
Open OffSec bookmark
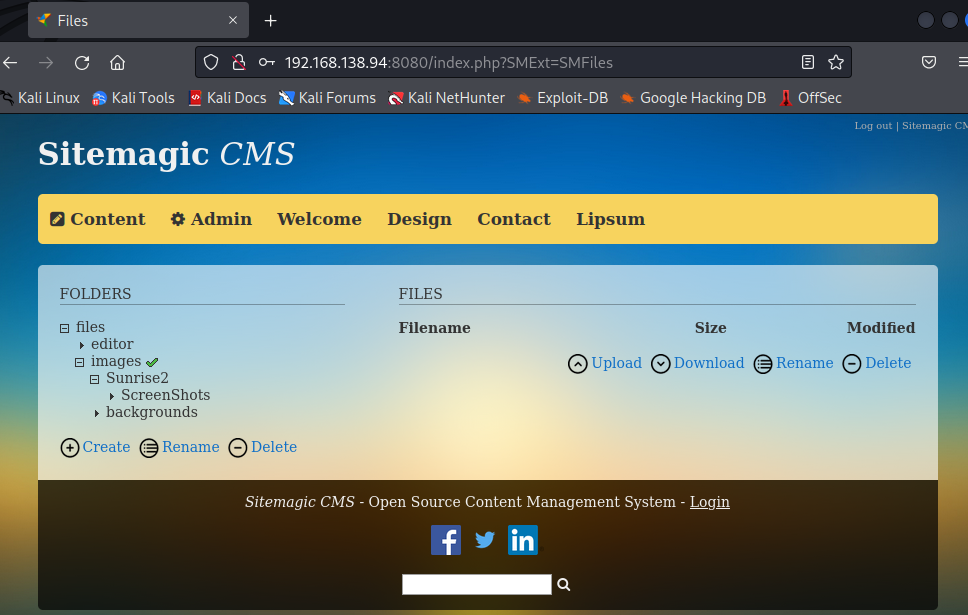(x=810, y=98)
